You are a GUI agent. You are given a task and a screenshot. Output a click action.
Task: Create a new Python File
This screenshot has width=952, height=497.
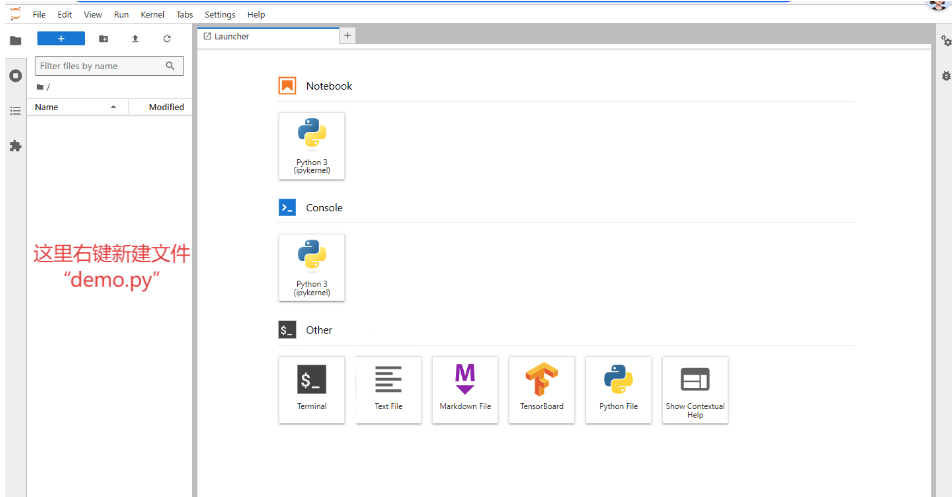[618, 389]
